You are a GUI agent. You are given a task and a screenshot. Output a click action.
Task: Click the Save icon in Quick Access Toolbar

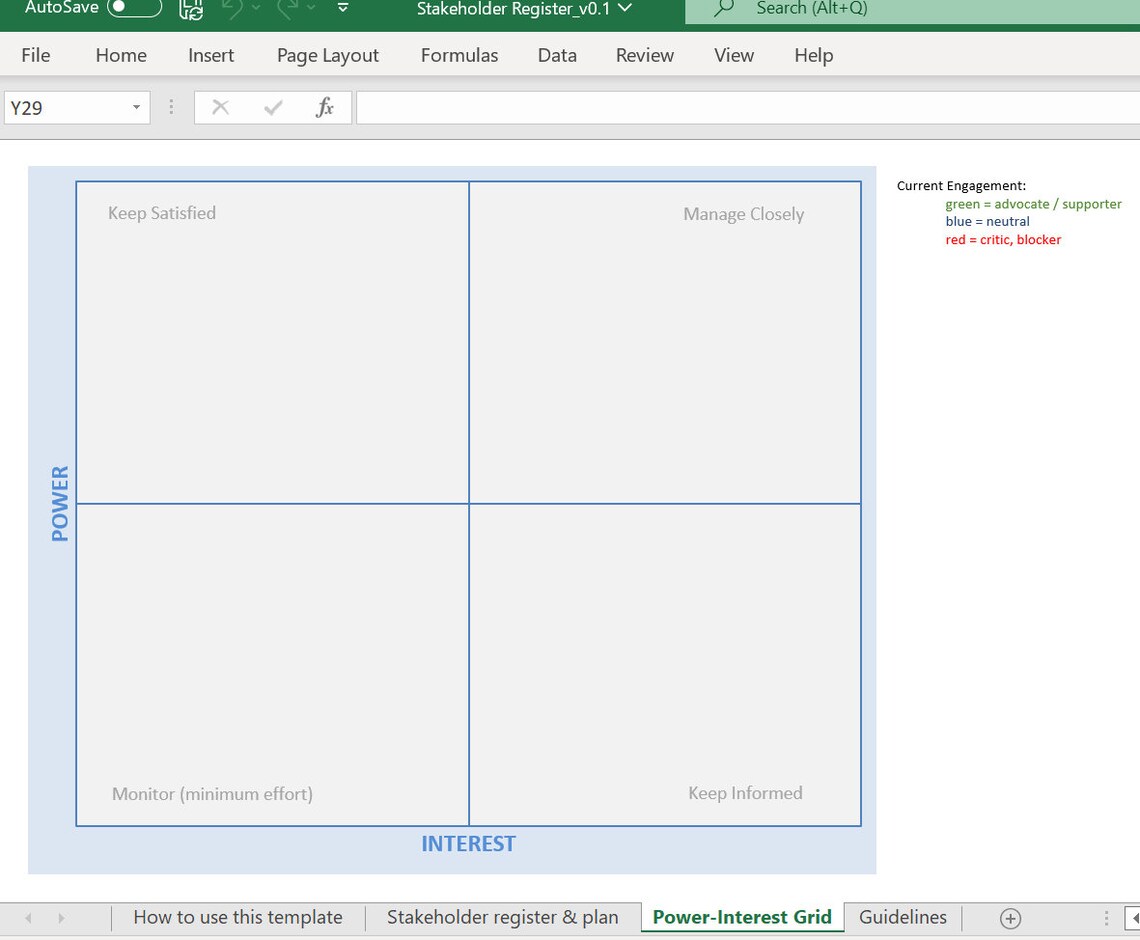tap(190, 9)
